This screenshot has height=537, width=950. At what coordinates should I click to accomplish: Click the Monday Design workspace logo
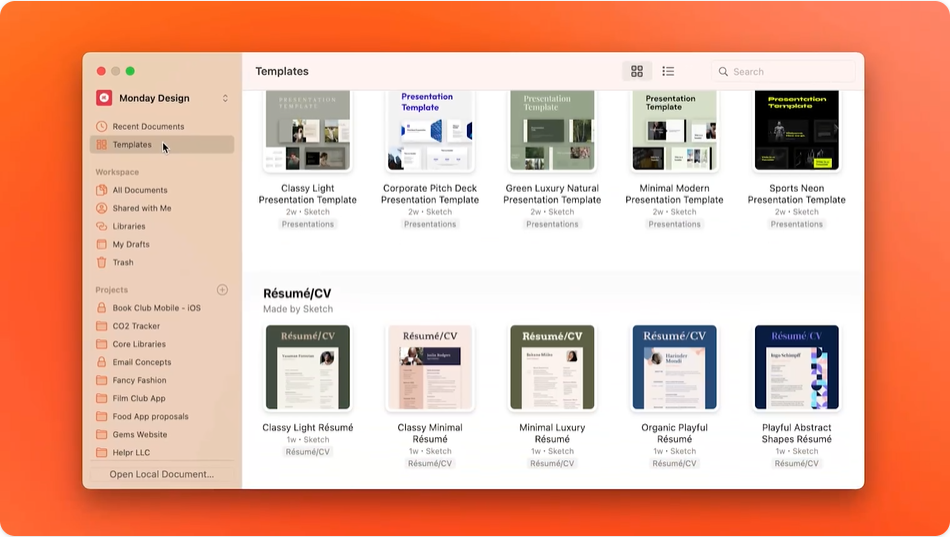click(104, 98)
